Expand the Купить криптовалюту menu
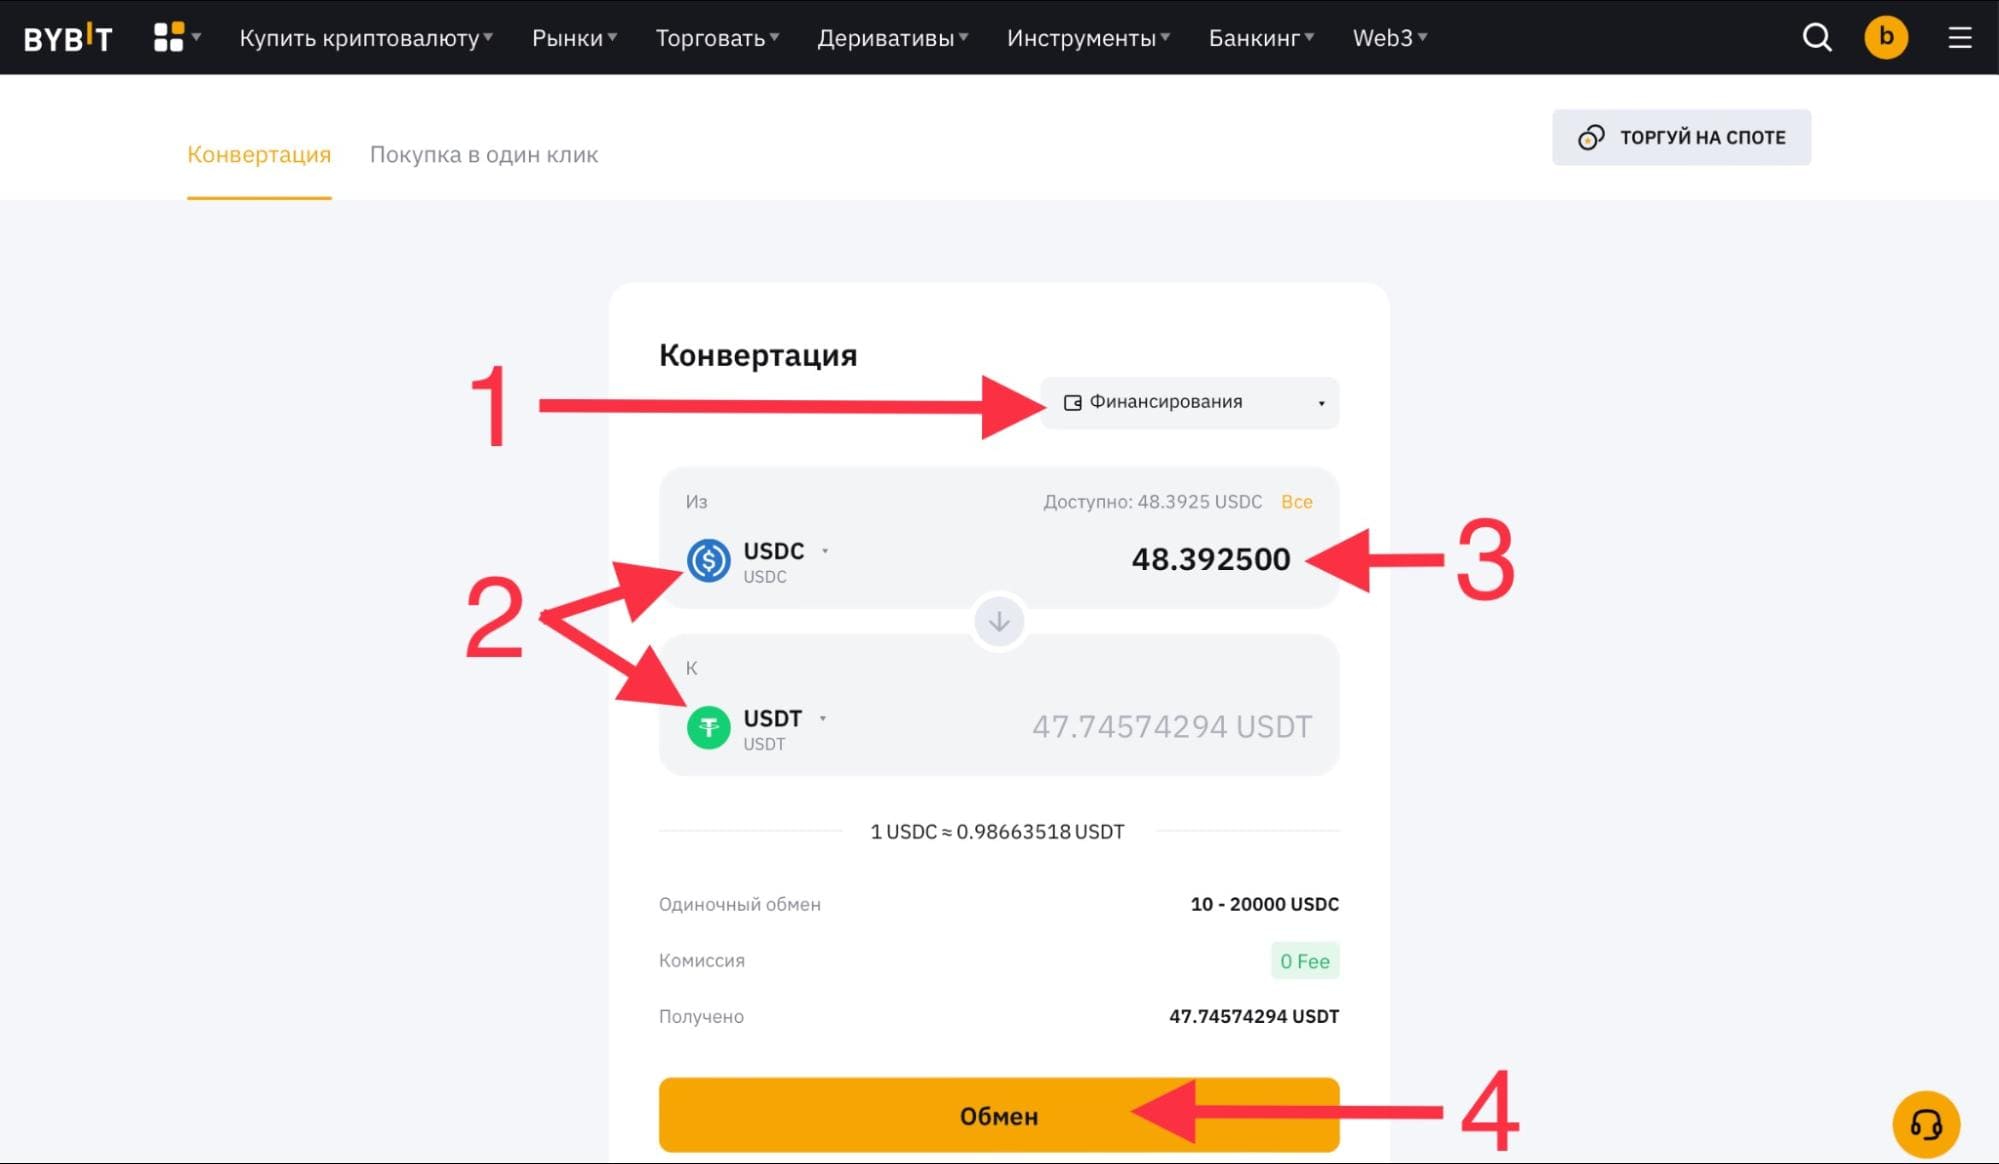 [366, 38]
